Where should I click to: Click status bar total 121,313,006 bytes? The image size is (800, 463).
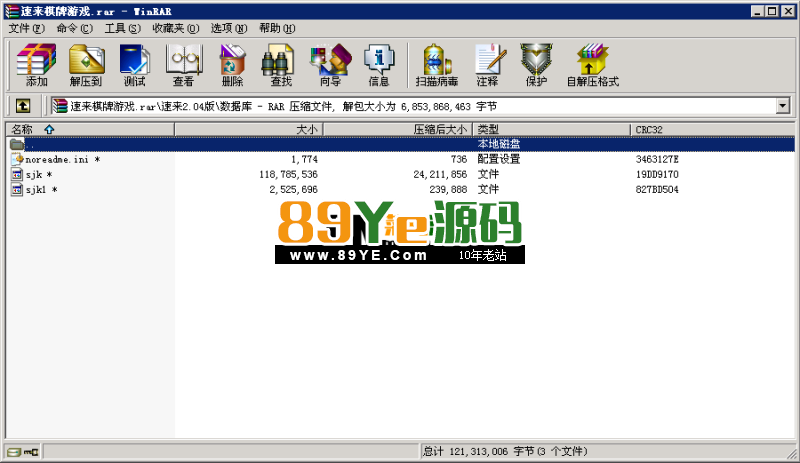(505, 452)
